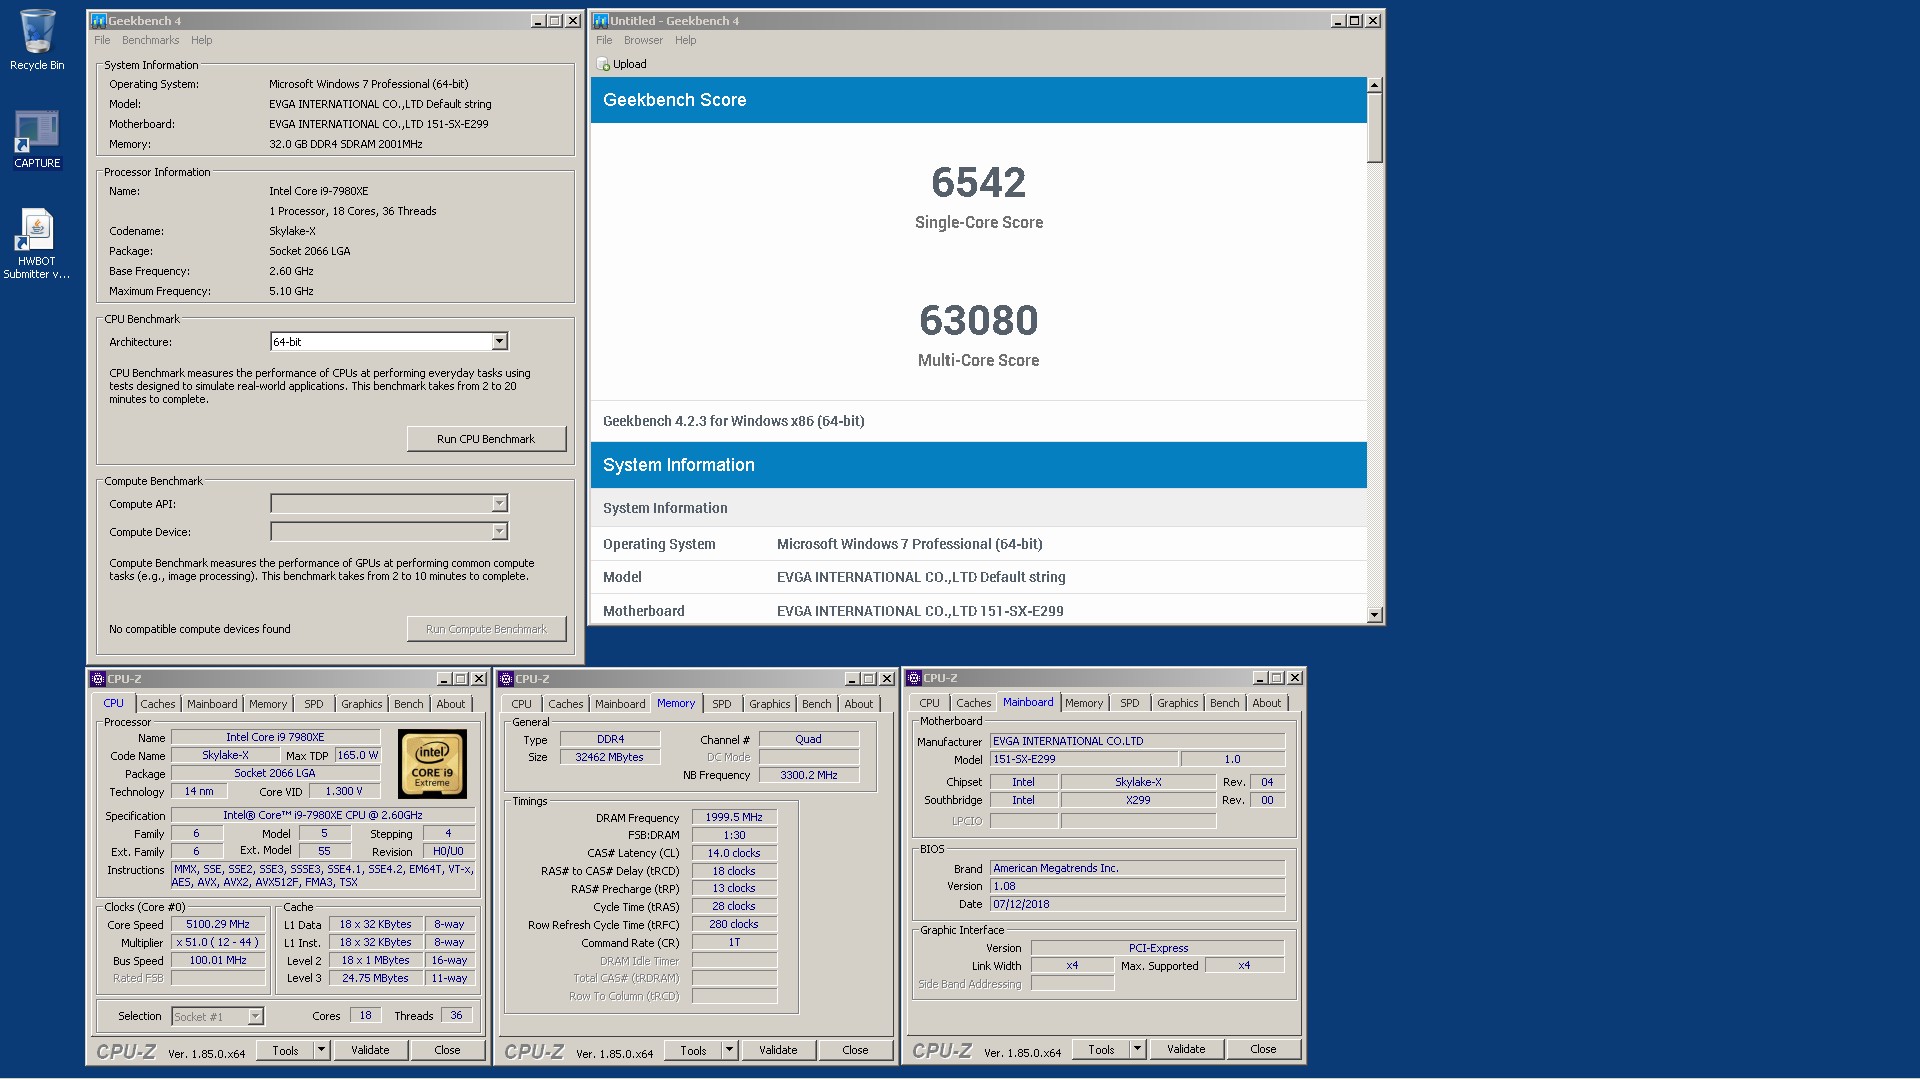
Task: Select Mainboard tab in Memory CPU-Z window
Action: [x=620, y=704]
